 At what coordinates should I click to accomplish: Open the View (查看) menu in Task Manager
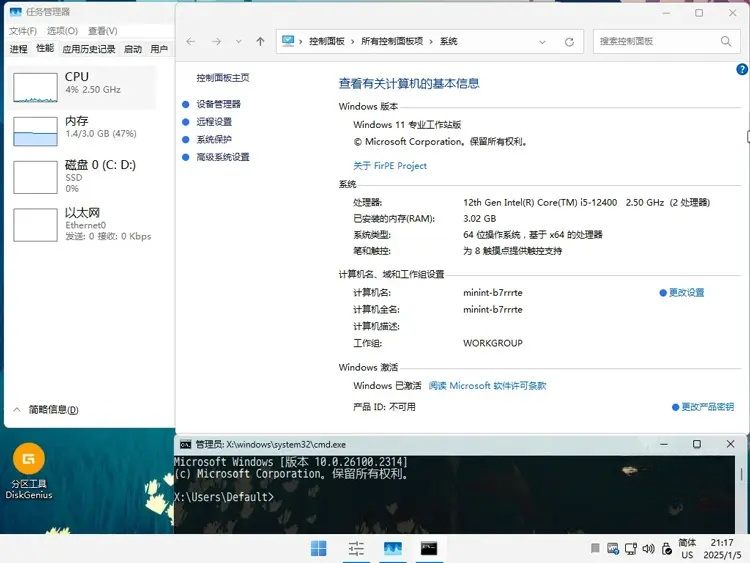(x=102, y=31)
